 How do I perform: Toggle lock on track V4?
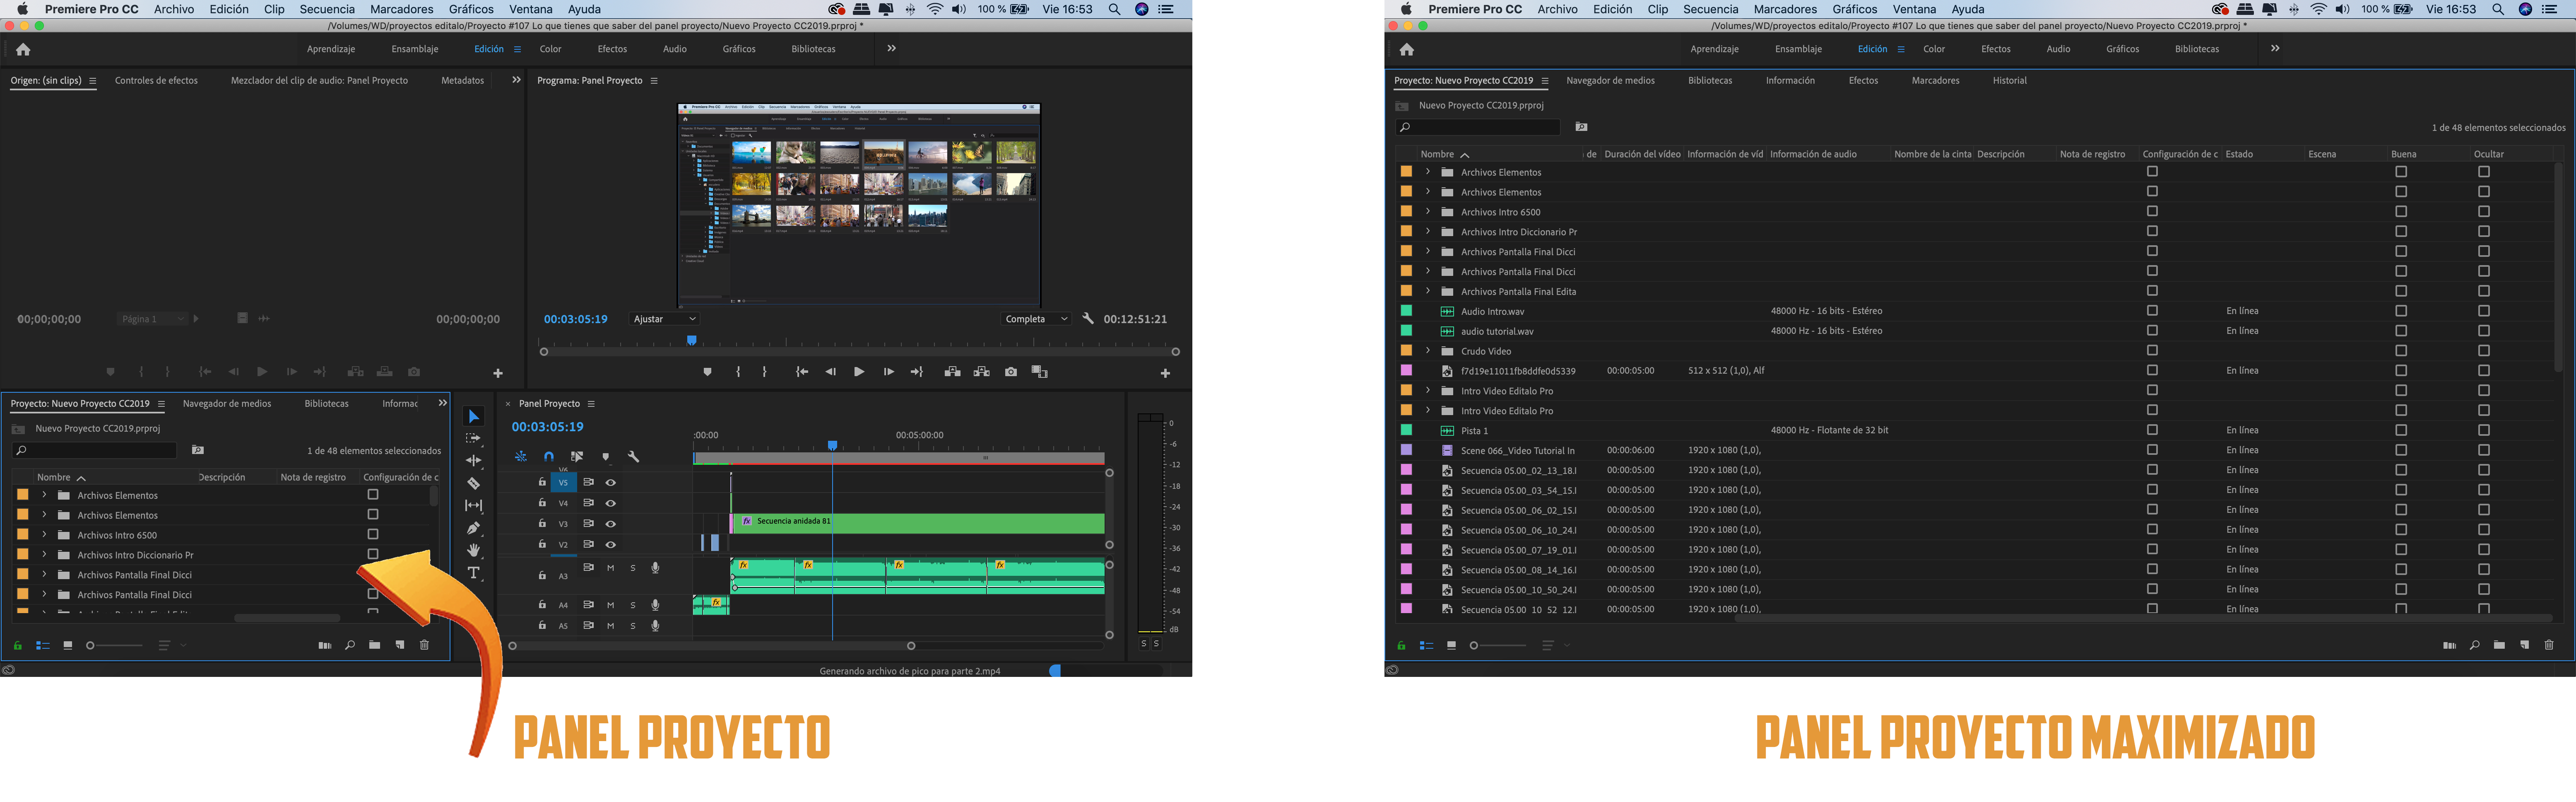pyautogui.click(x=542, y=503)
